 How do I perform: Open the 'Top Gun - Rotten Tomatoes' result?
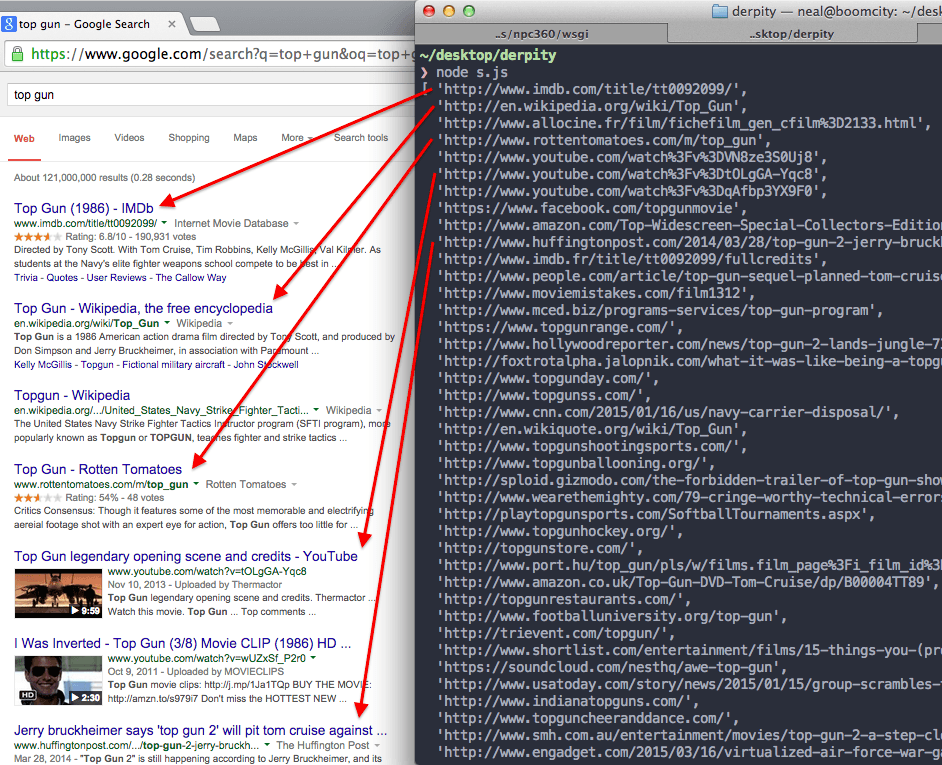[x=98, y=469]
